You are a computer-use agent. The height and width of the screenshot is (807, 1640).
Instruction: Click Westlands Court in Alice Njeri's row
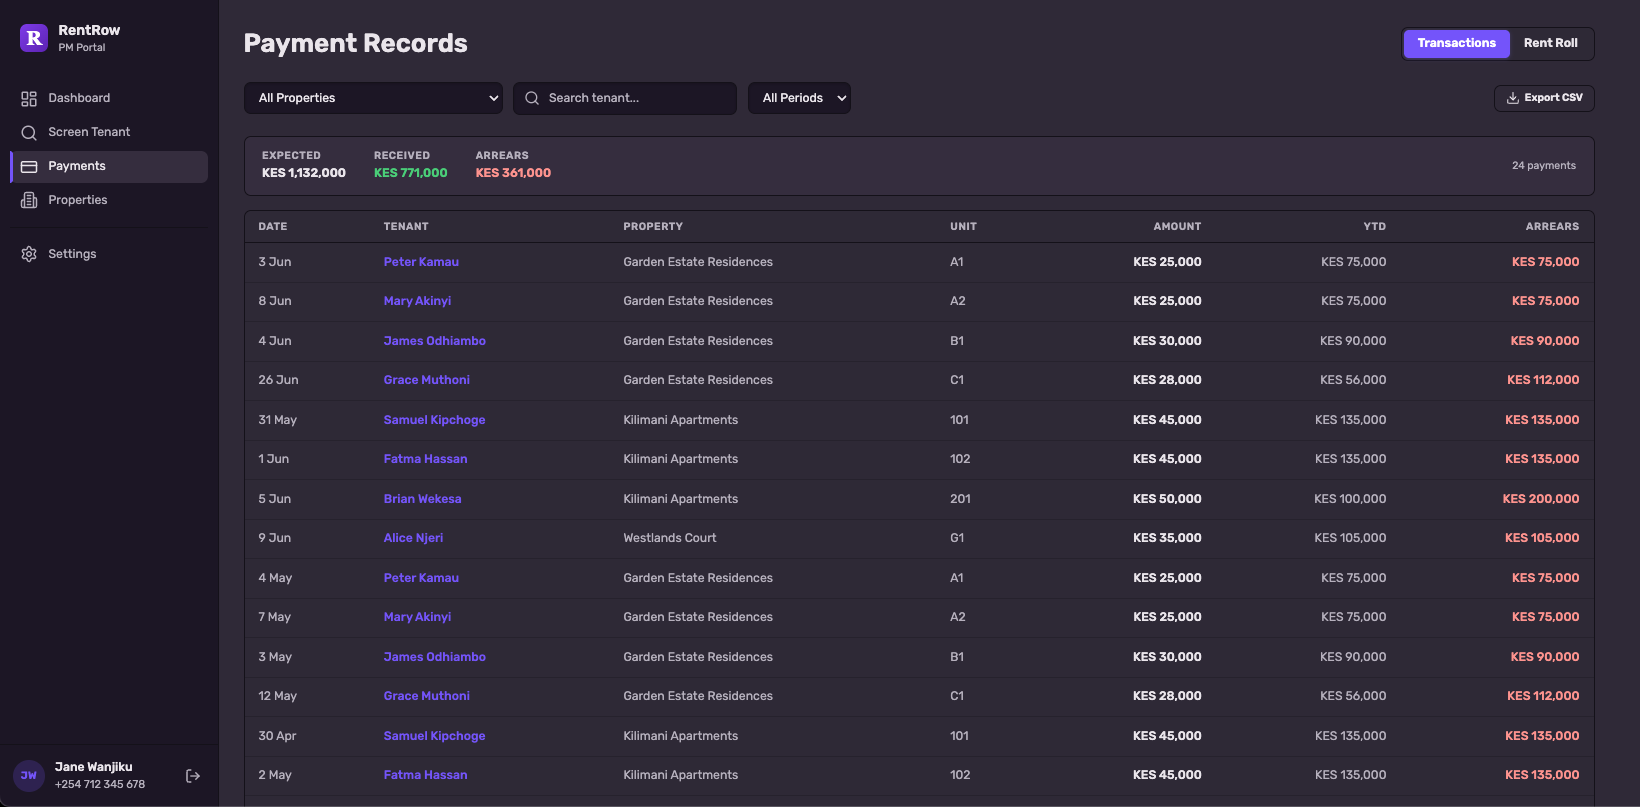[670, 538]
